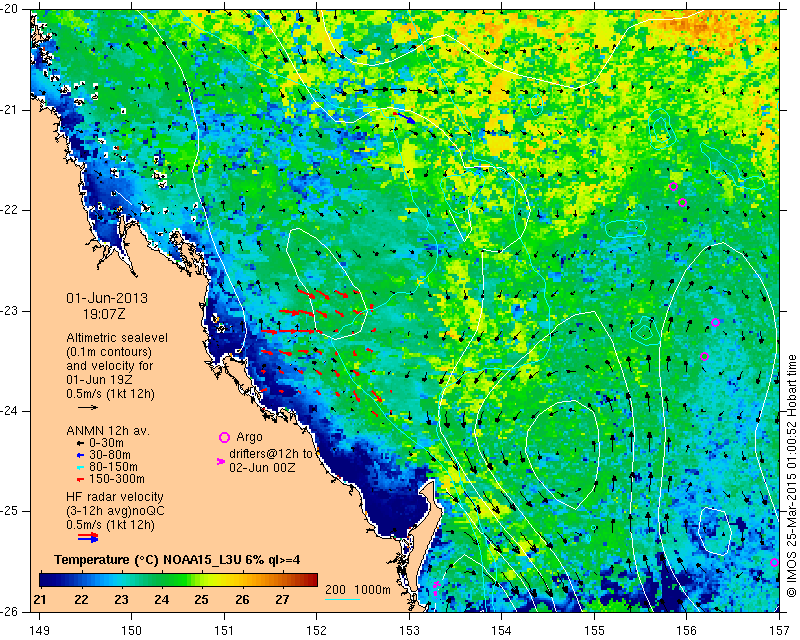800x640 pixels.
Task: Click the northernmost Argo float marker near 21.8S
Action: click(673, 186)
